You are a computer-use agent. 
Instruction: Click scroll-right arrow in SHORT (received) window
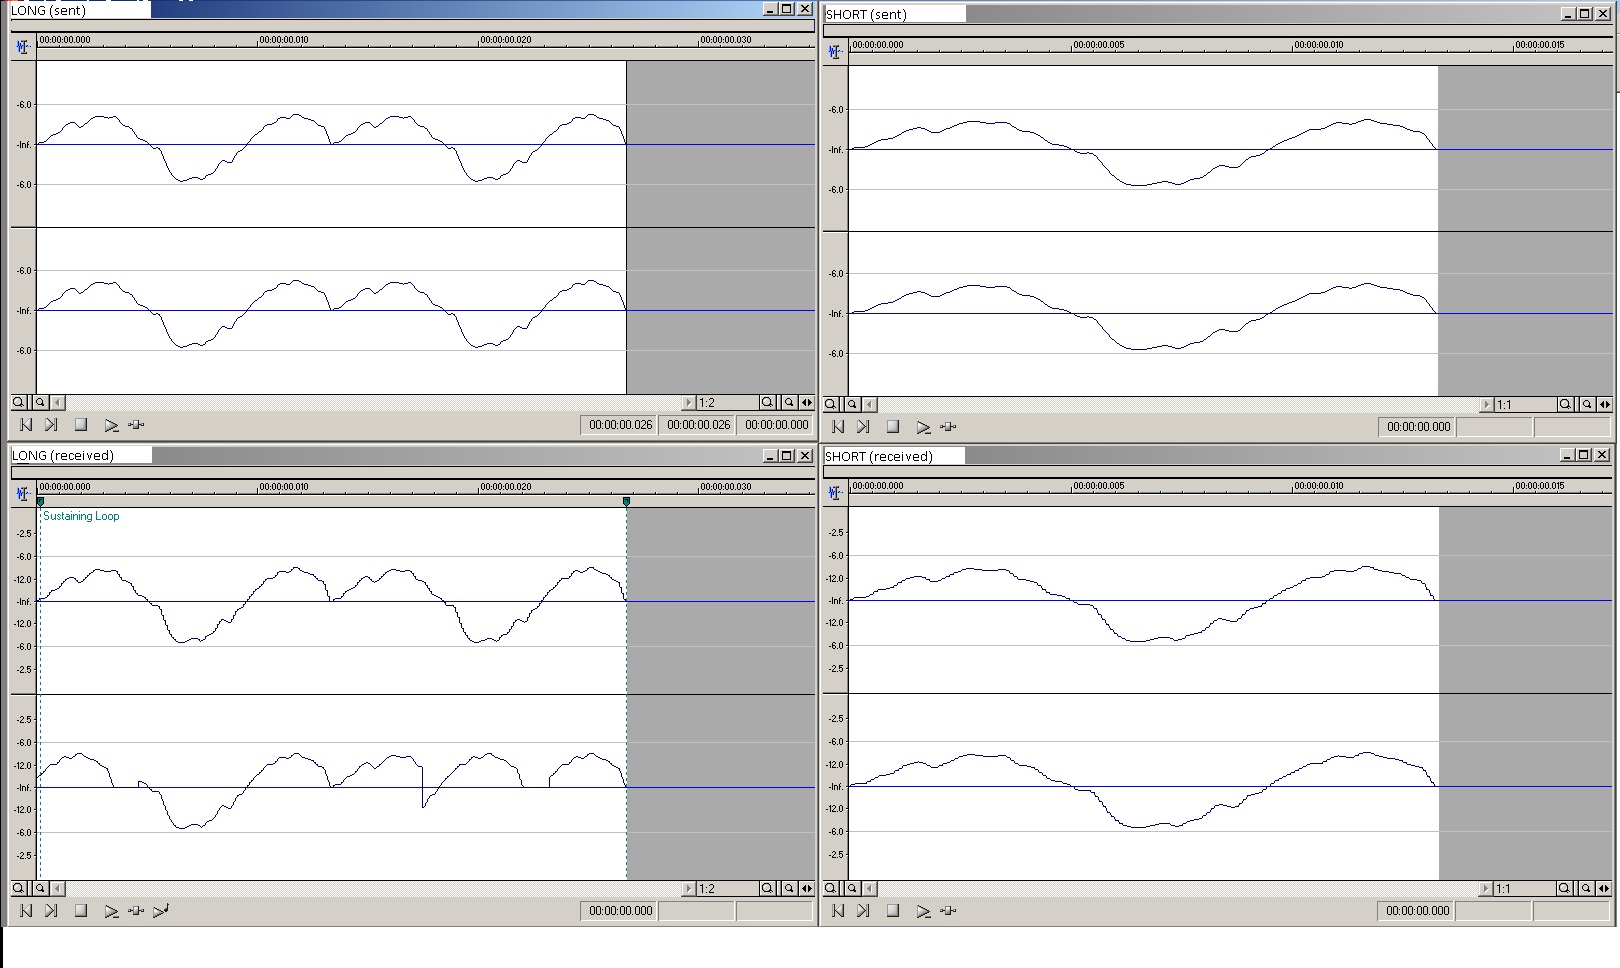1486,888
